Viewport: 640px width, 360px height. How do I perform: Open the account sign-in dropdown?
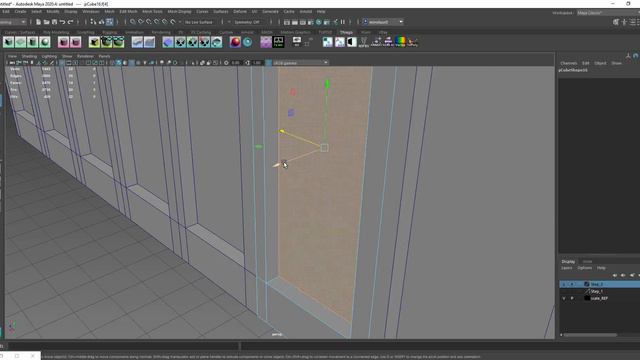(x=383, y=22)
